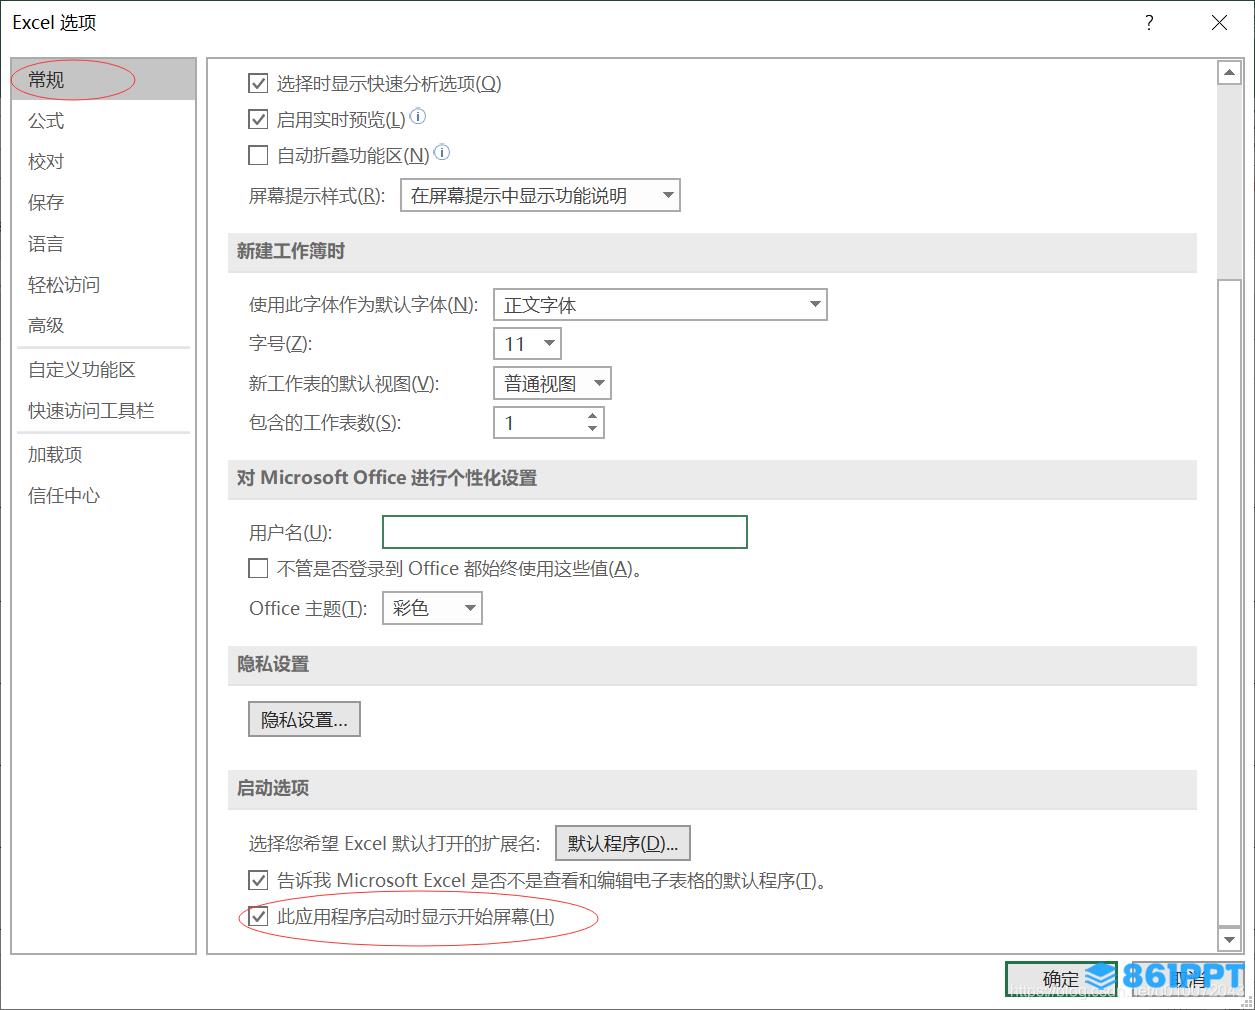Go to the 保存 category
The height and width of the screenshot is (1010, 1255).
[x=104, y=203]
